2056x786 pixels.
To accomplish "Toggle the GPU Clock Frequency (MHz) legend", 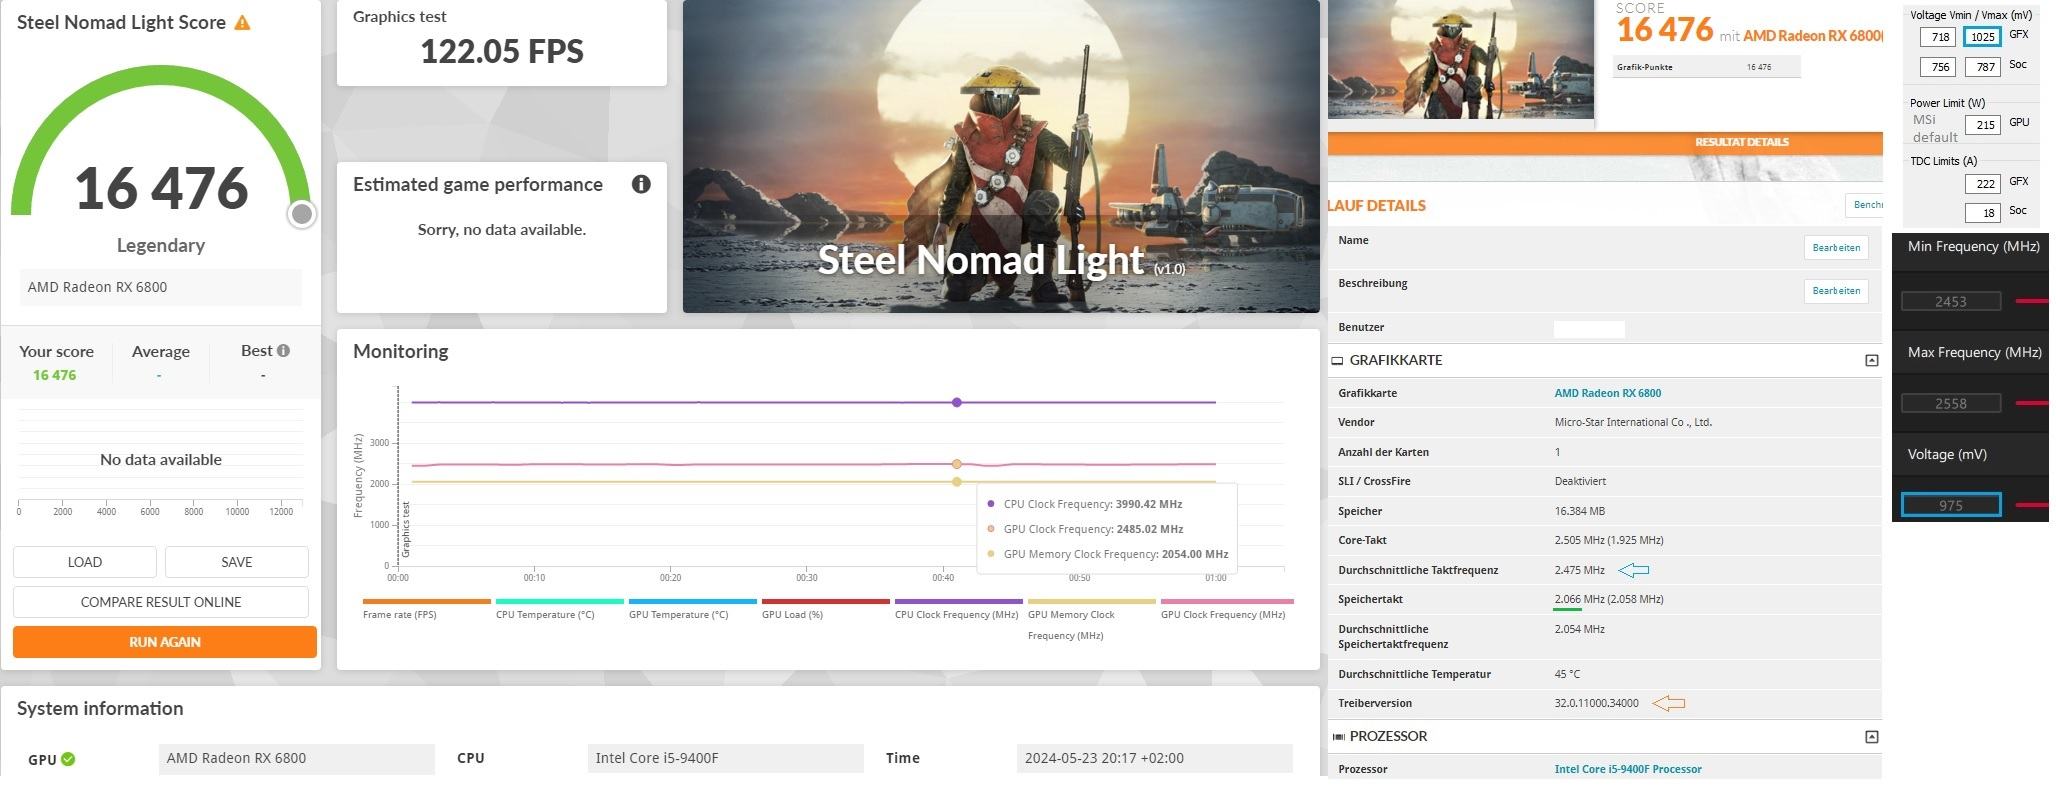I will click(1227, 608).
